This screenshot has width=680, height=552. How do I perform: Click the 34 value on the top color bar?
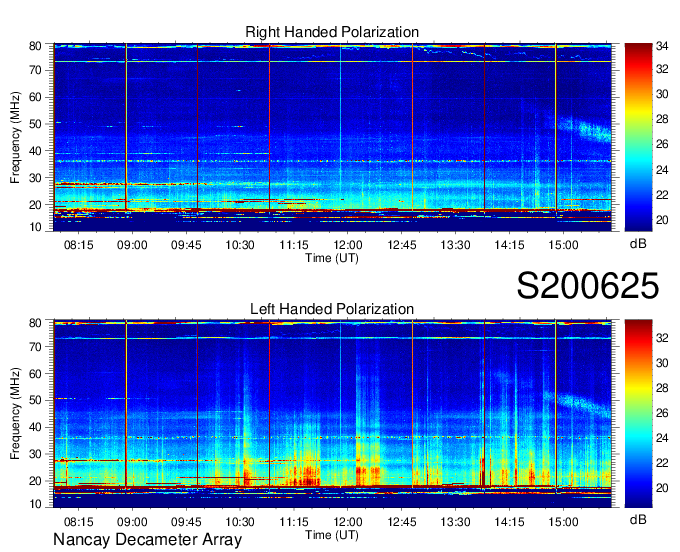click(x=662, y=45)
